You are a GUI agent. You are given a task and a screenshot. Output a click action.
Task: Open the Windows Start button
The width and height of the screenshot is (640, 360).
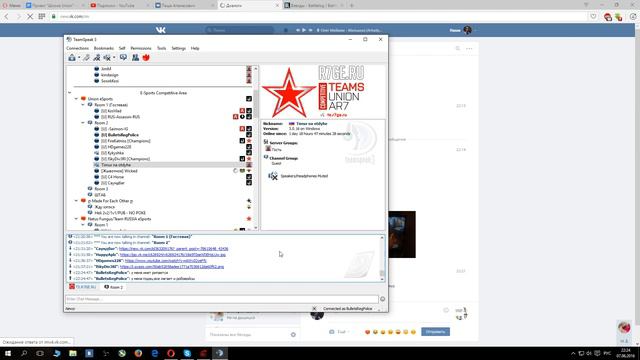[x=8, y=353]
